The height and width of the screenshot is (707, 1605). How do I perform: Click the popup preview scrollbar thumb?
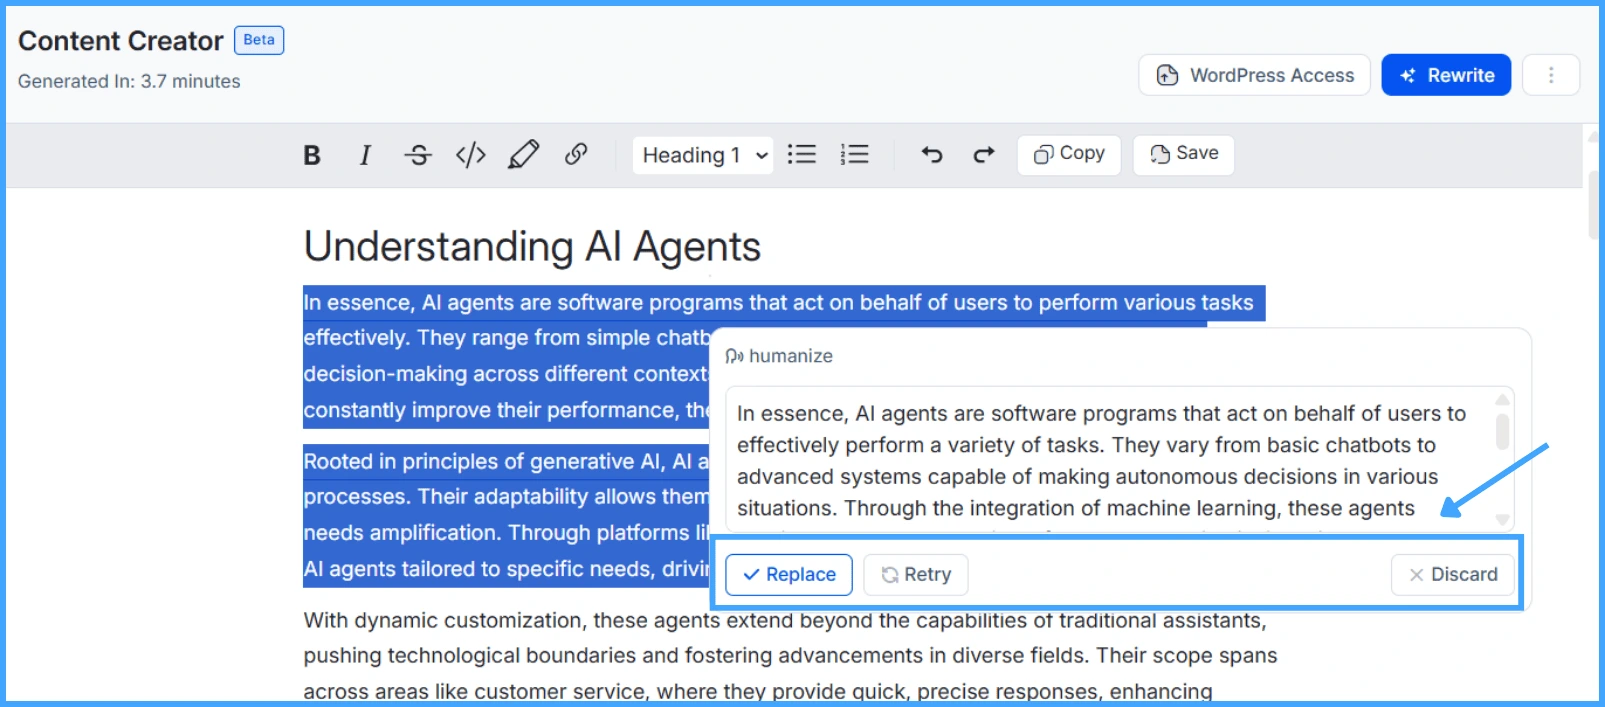tap(1502, 431)
